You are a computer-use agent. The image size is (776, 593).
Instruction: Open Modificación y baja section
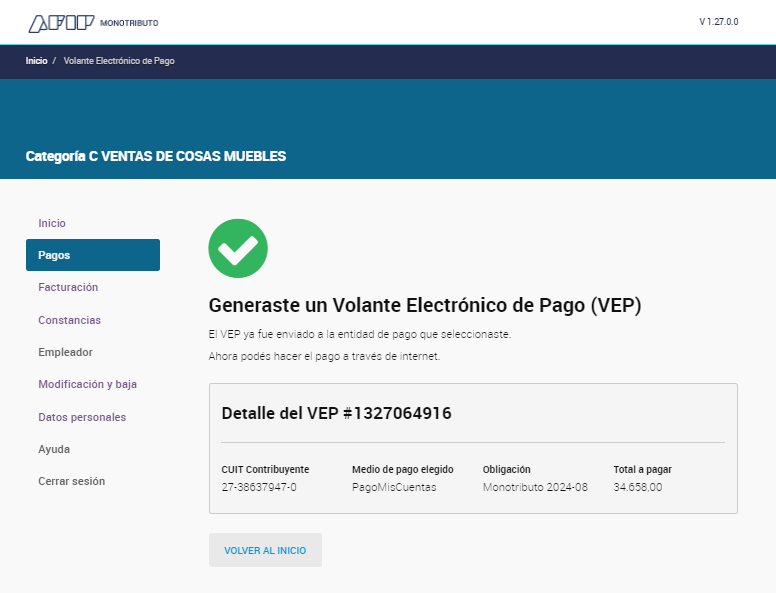pyautogui.click(x=88, y=384)
